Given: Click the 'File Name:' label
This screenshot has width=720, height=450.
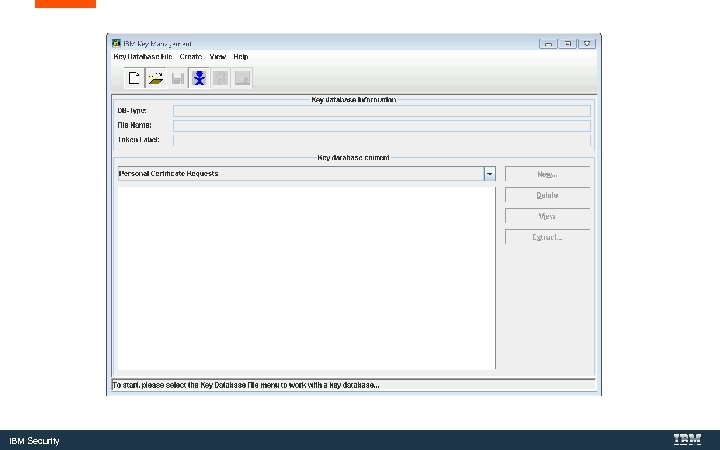Looking at the screenshot, I should (135, 125).
